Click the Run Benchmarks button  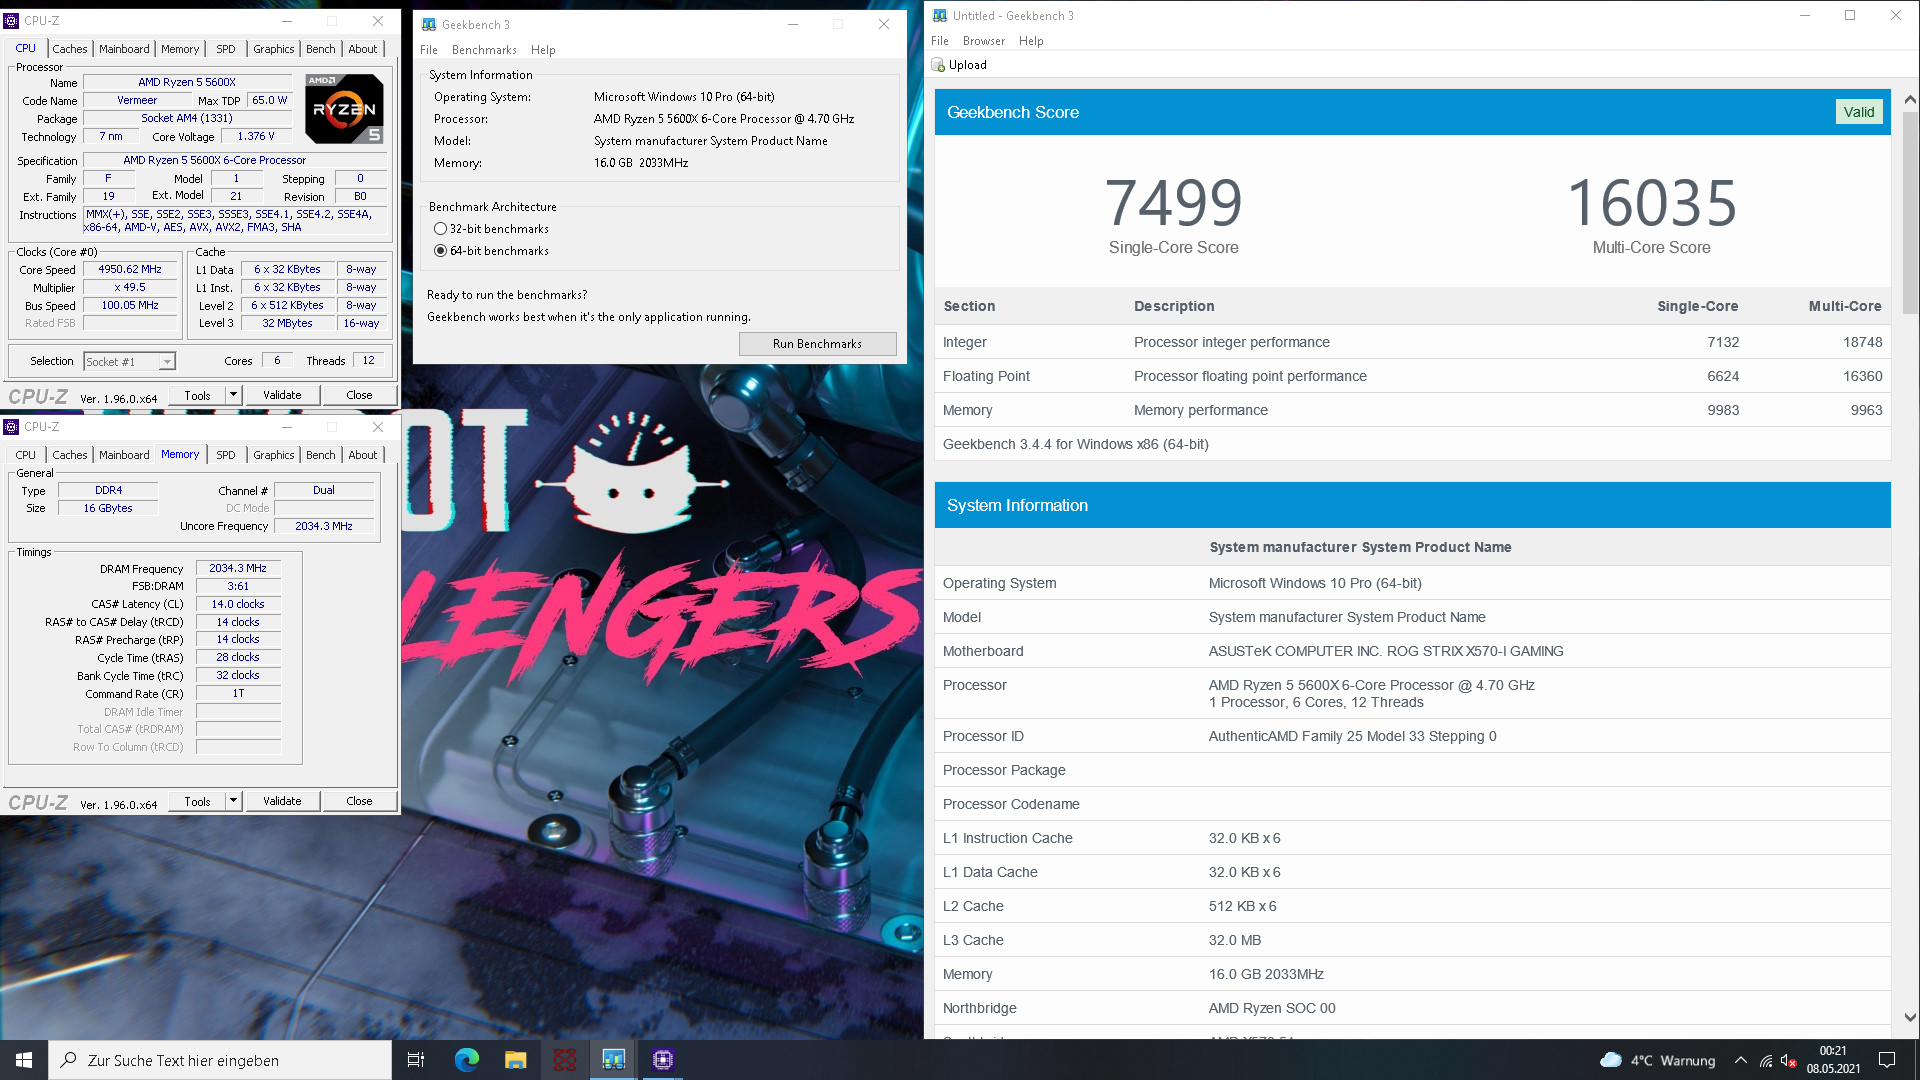[817, 344]
